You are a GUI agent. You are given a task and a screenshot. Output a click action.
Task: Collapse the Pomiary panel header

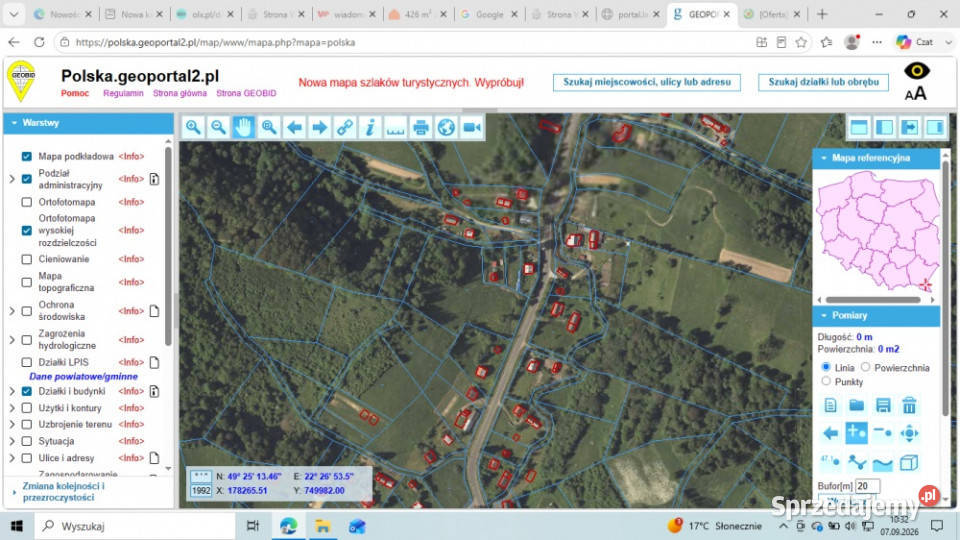(876, 315)
